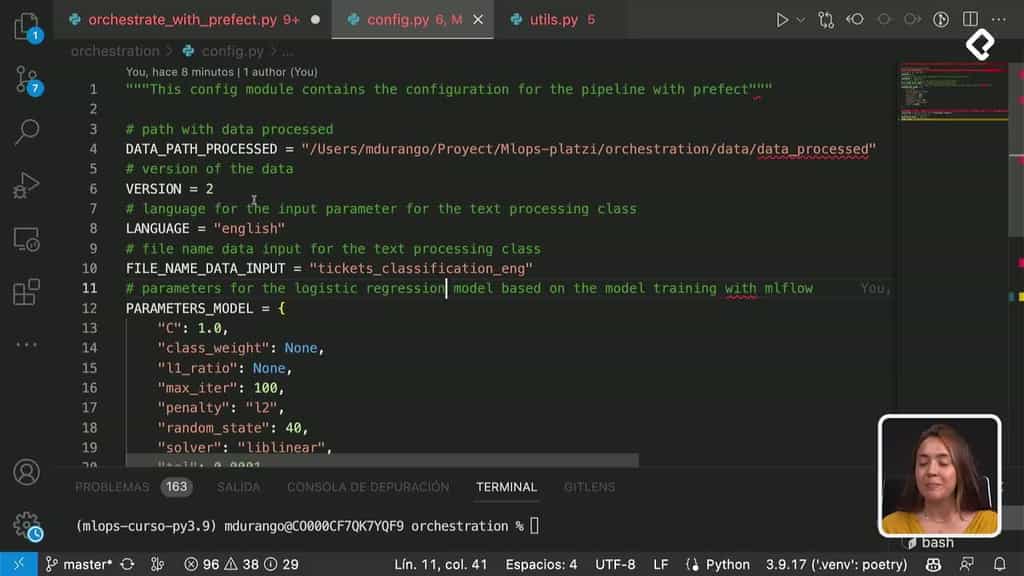Click the editor horizontal scrollbar

point(380,461)
